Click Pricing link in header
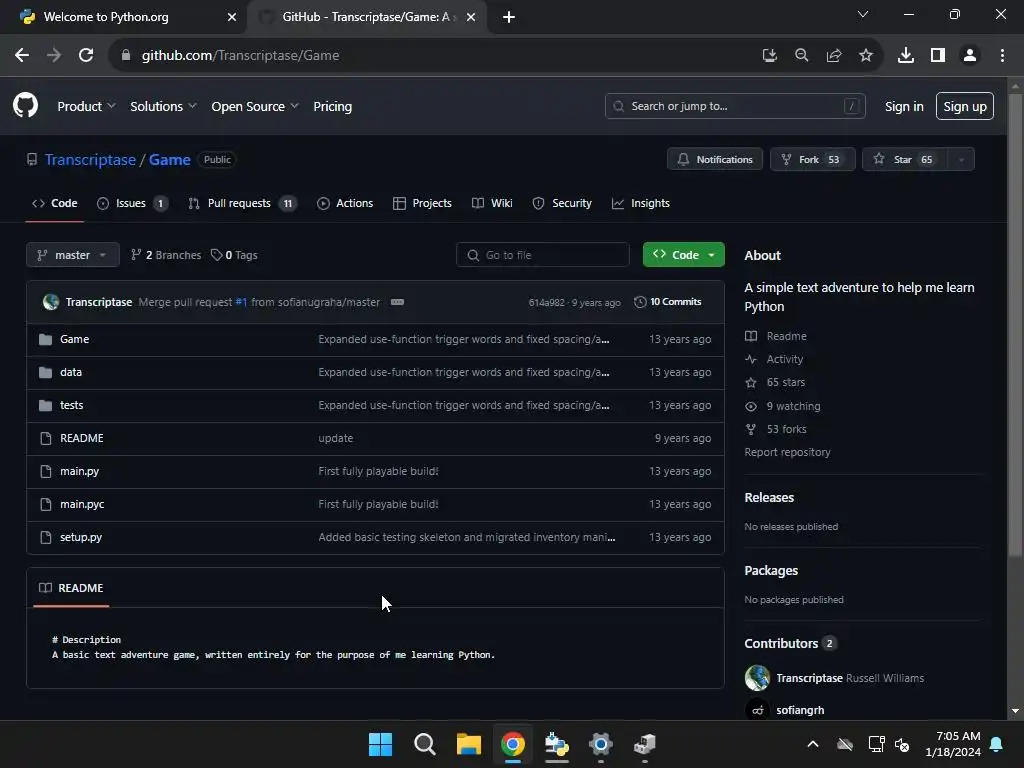Image resolution: width=1024 pixels, height=768 pixels. tap(332, 106)
